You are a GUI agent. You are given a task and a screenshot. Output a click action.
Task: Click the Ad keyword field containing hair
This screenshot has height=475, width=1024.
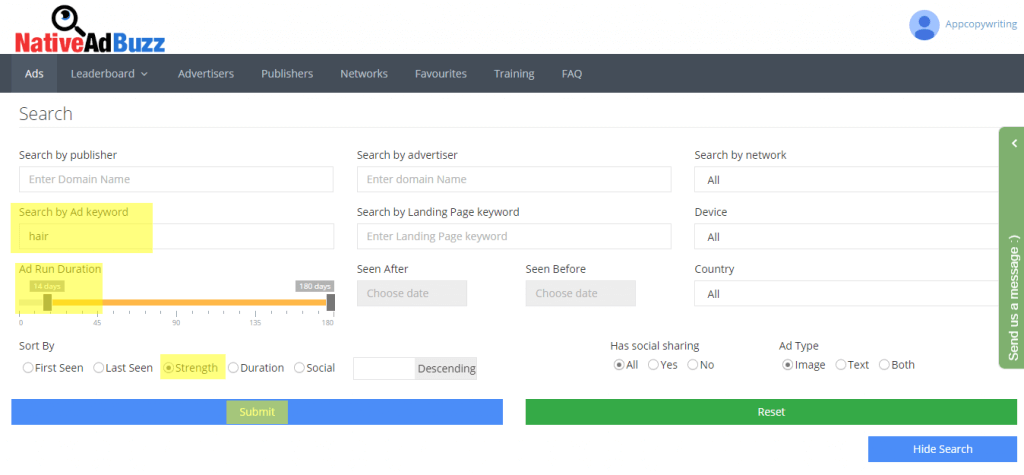pos(176,236)
